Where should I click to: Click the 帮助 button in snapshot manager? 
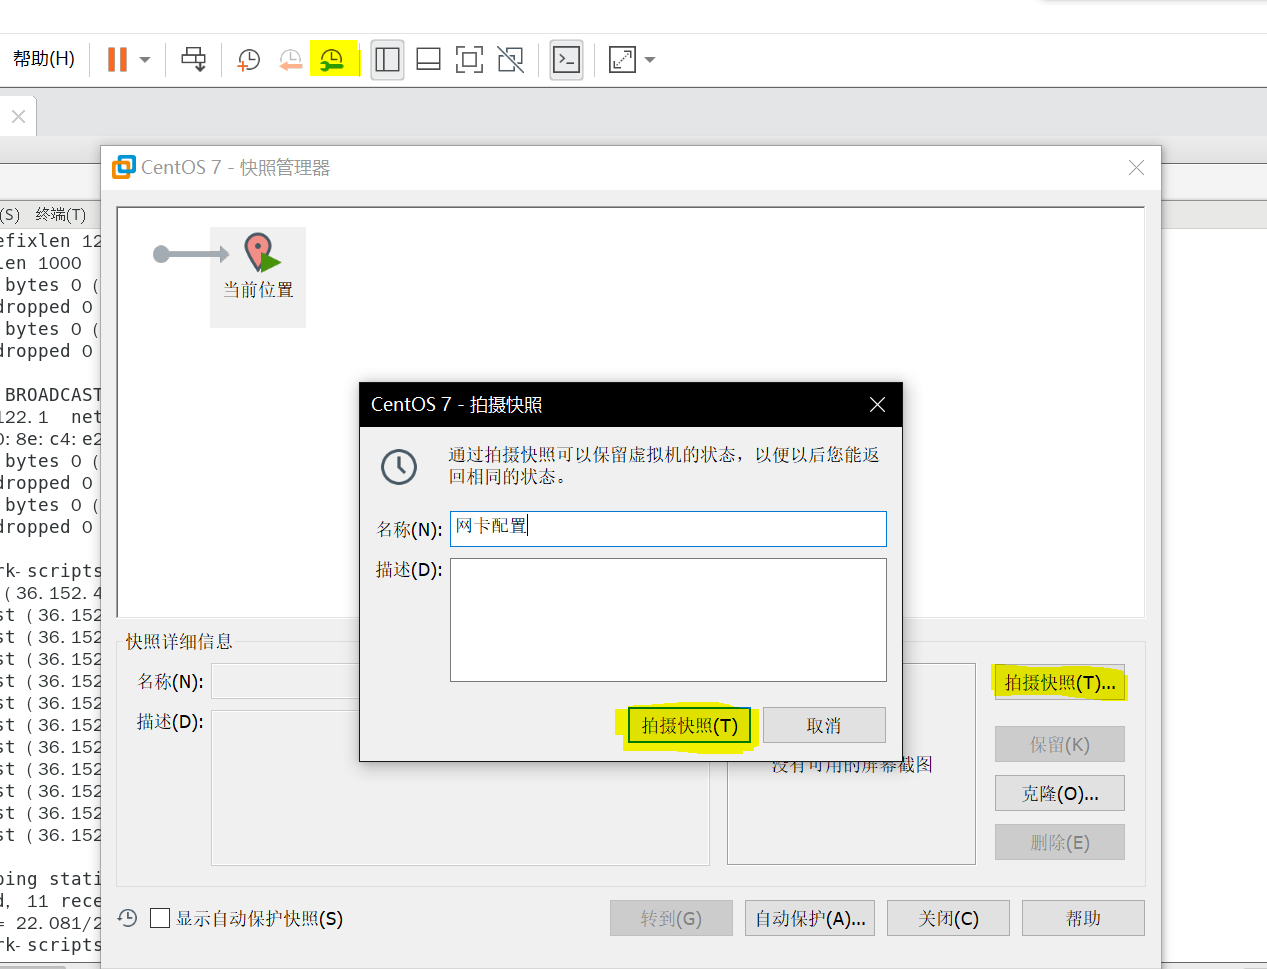click(1083, 918)
